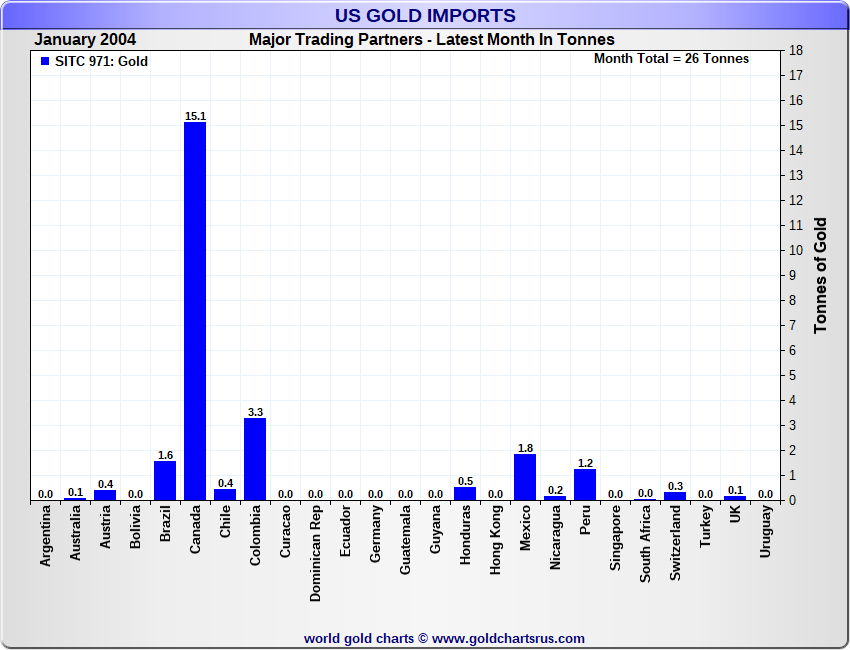Click the Guatemala axis label

click(x=405, y=539)
